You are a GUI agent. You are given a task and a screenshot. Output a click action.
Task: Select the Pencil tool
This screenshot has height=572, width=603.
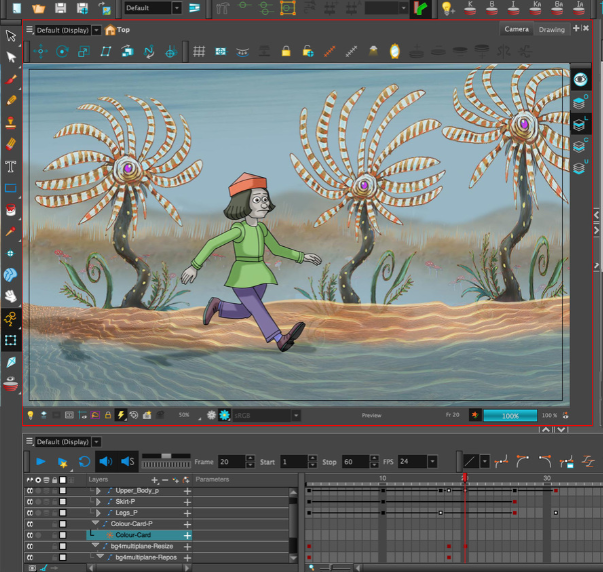point(12,100)
